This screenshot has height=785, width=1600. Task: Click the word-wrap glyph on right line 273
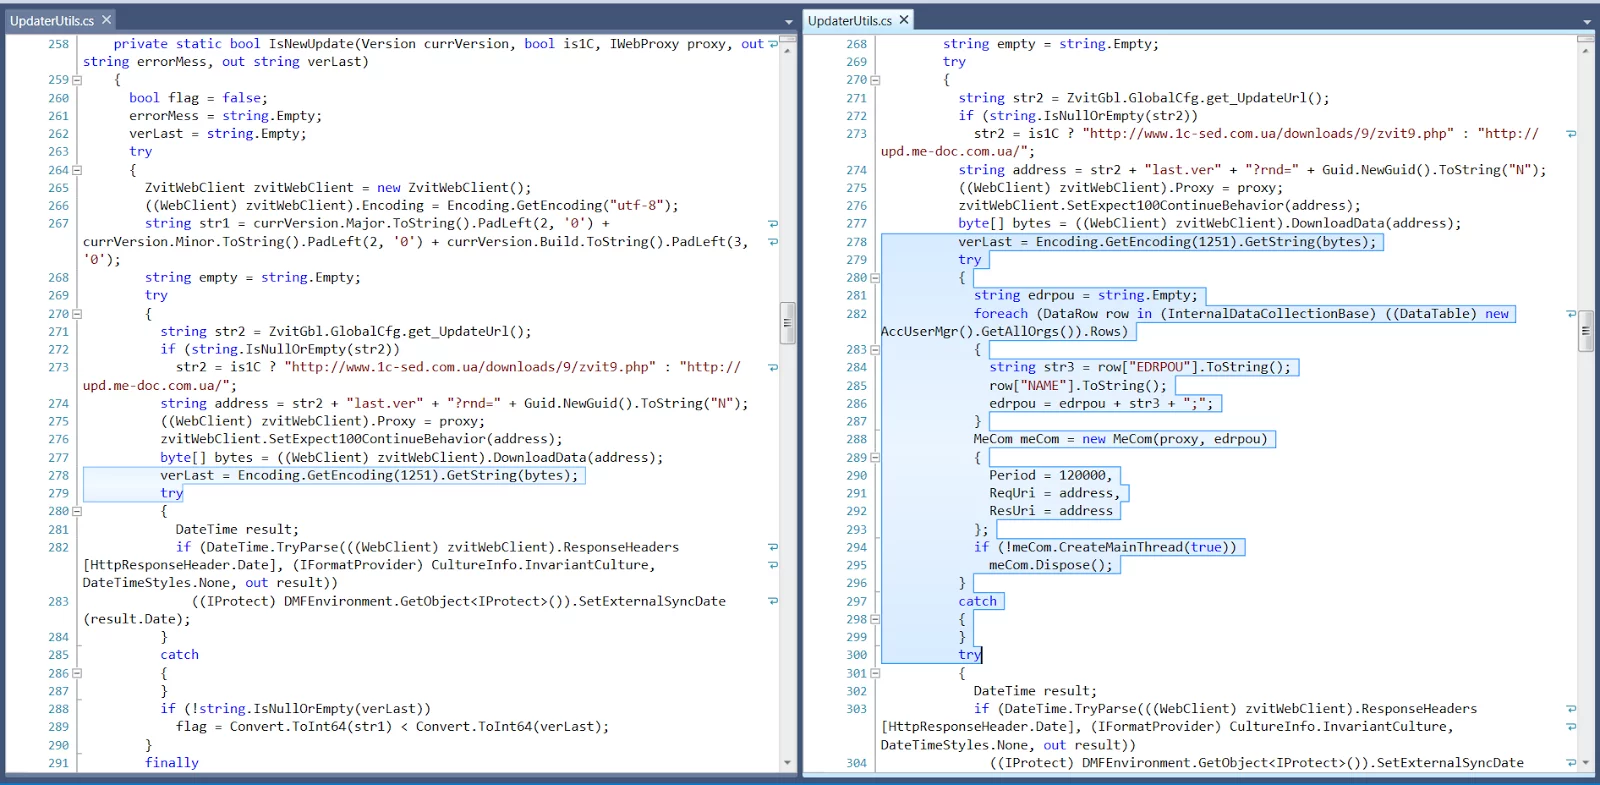click(1571, 134)
